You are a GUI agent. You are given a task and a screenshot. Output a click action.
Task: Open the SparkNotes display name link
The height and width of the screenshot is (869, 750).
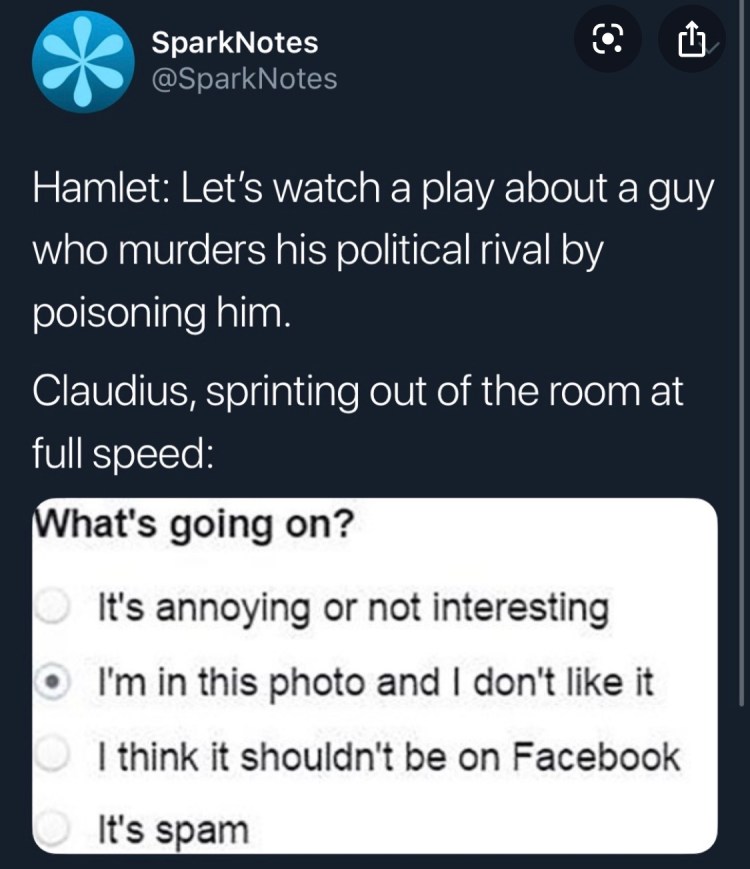click(235, 42)
